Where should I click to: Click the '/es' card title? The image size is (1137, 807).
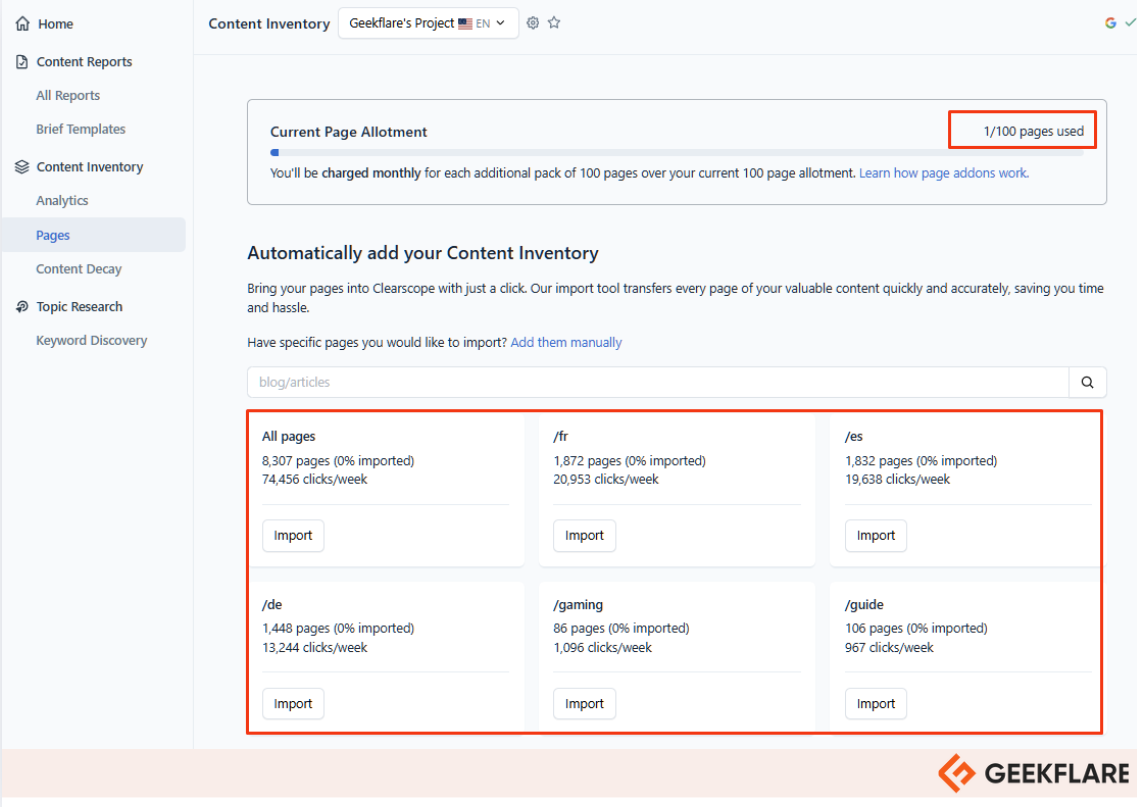click(x=854, y=436)
